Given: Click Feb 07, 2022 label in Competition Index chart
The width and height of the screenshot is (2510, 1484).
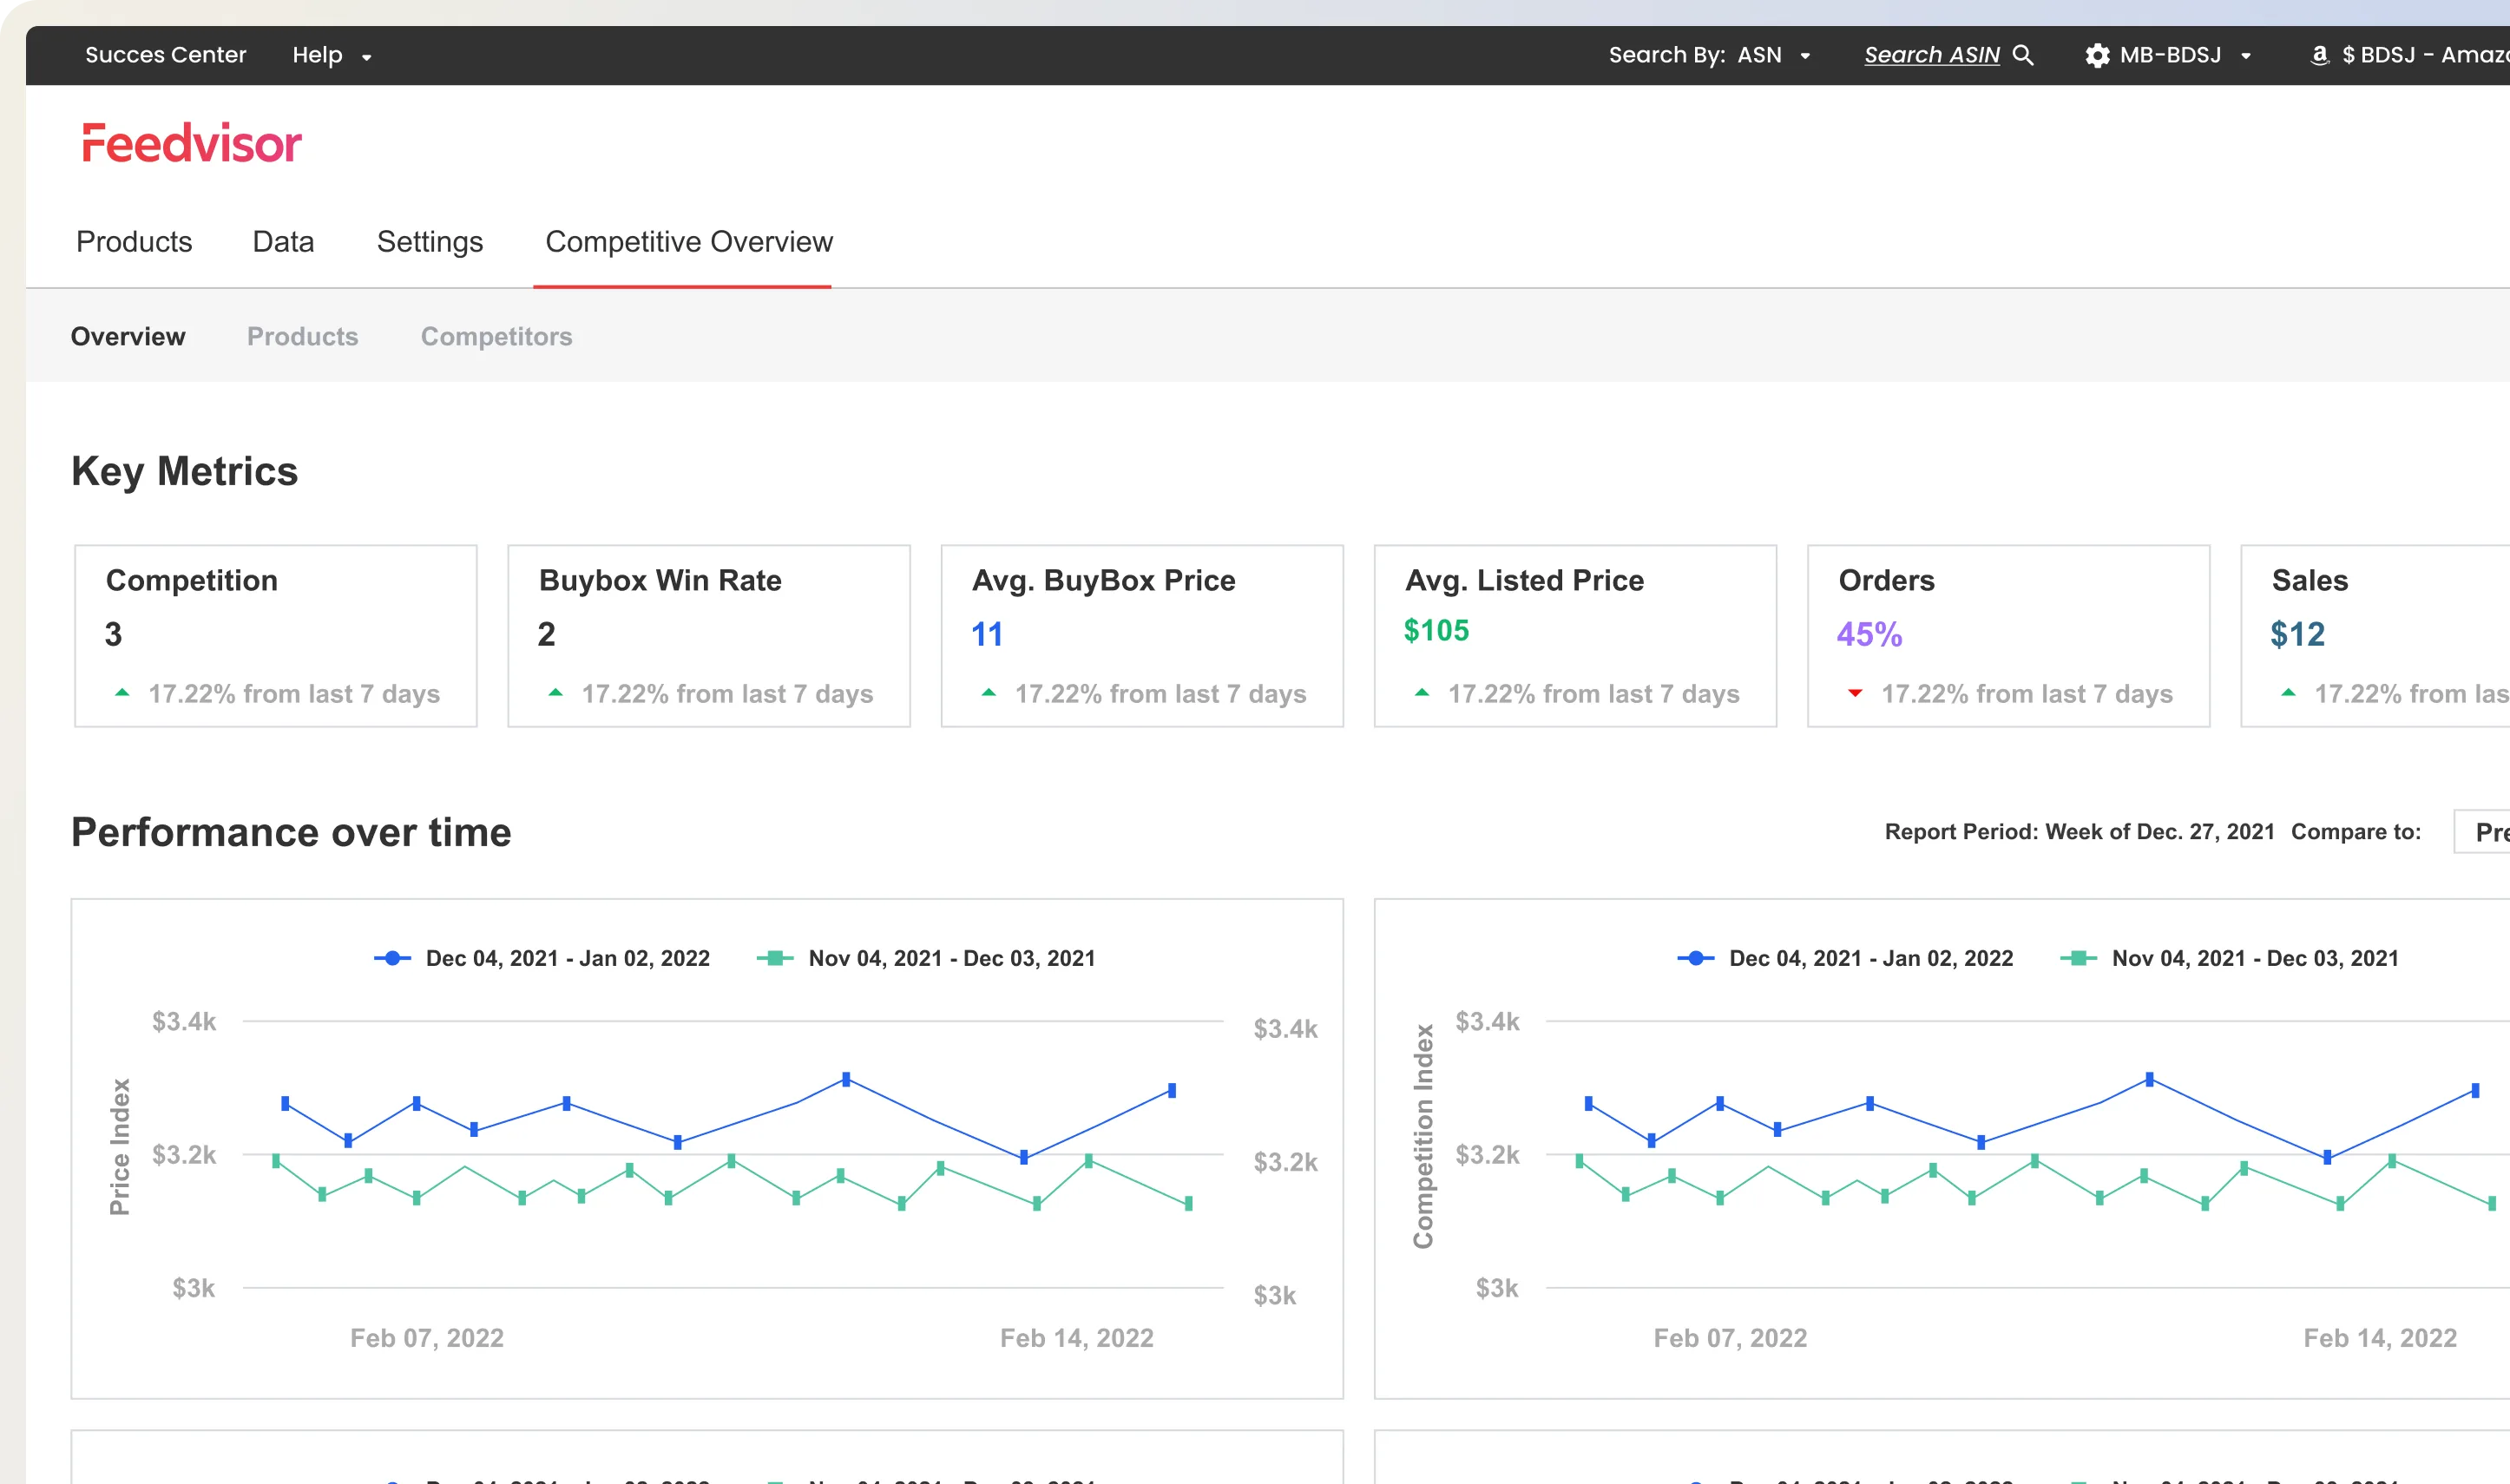Looking at the screenshot, I should (1730, 1338).
